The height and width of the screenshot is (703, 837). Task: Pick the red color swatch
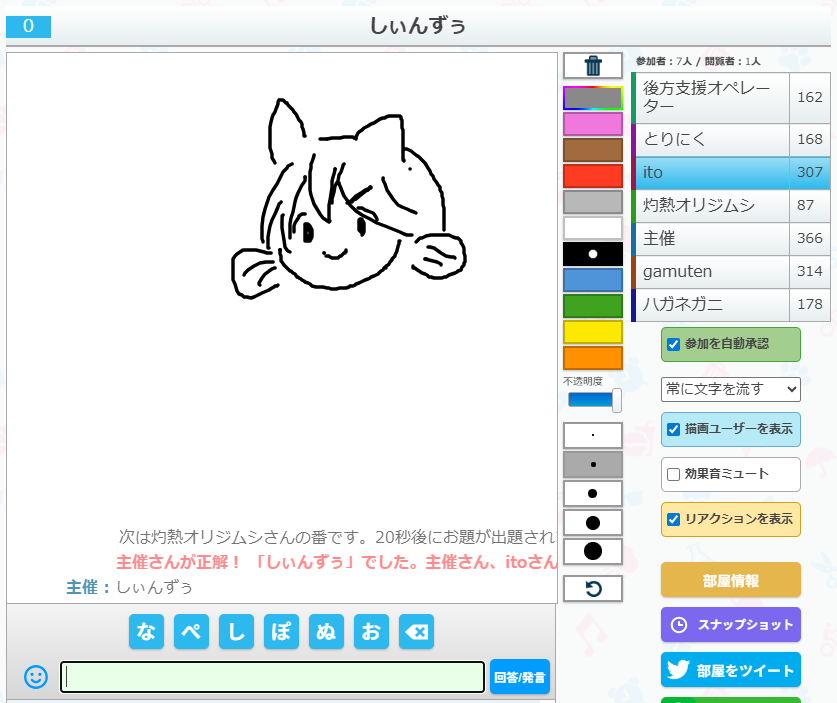click(593, 176)
